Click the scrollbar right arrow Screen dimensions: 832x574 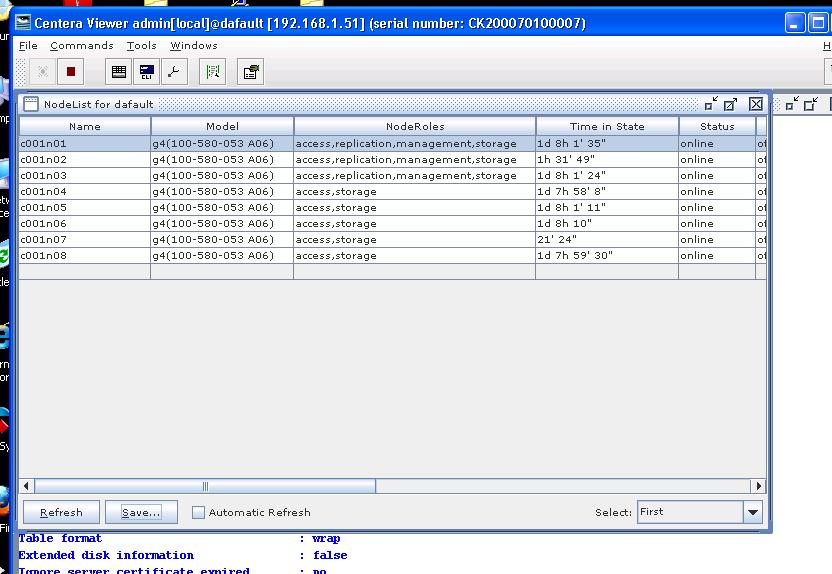point(758,486)
